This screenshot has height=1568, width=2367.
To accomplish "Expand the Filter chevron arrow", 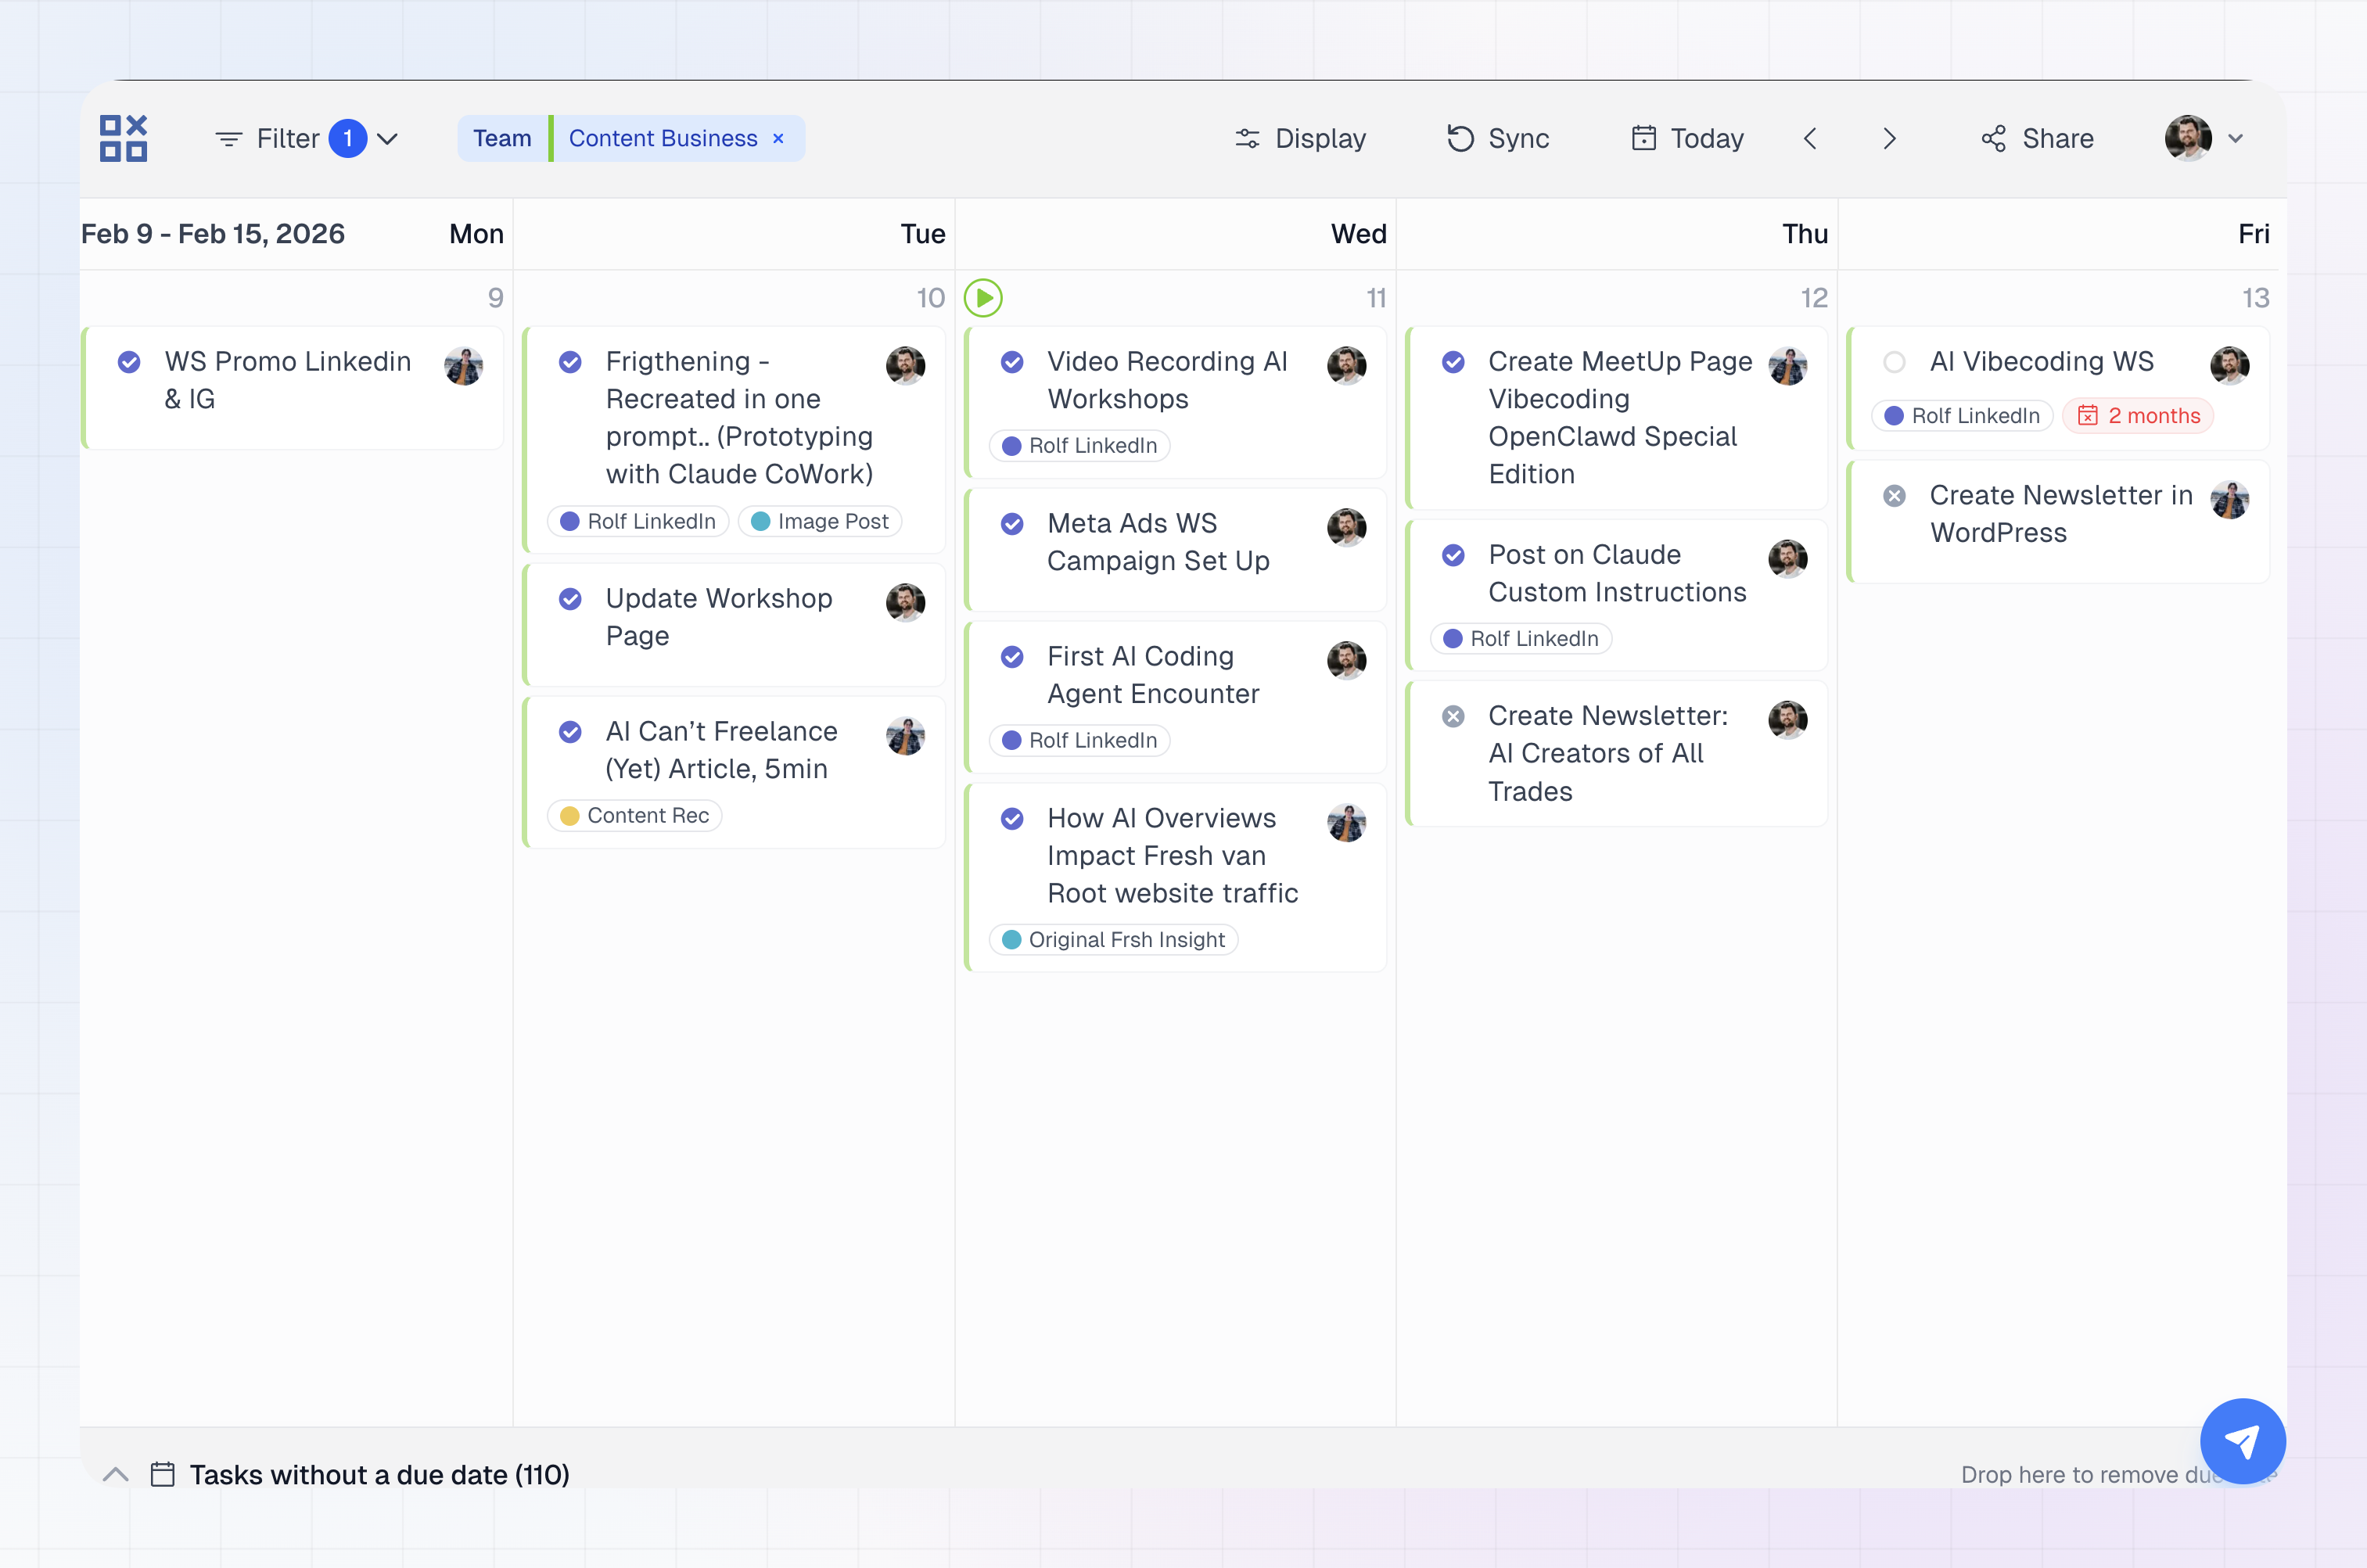I will pos(388,139).
